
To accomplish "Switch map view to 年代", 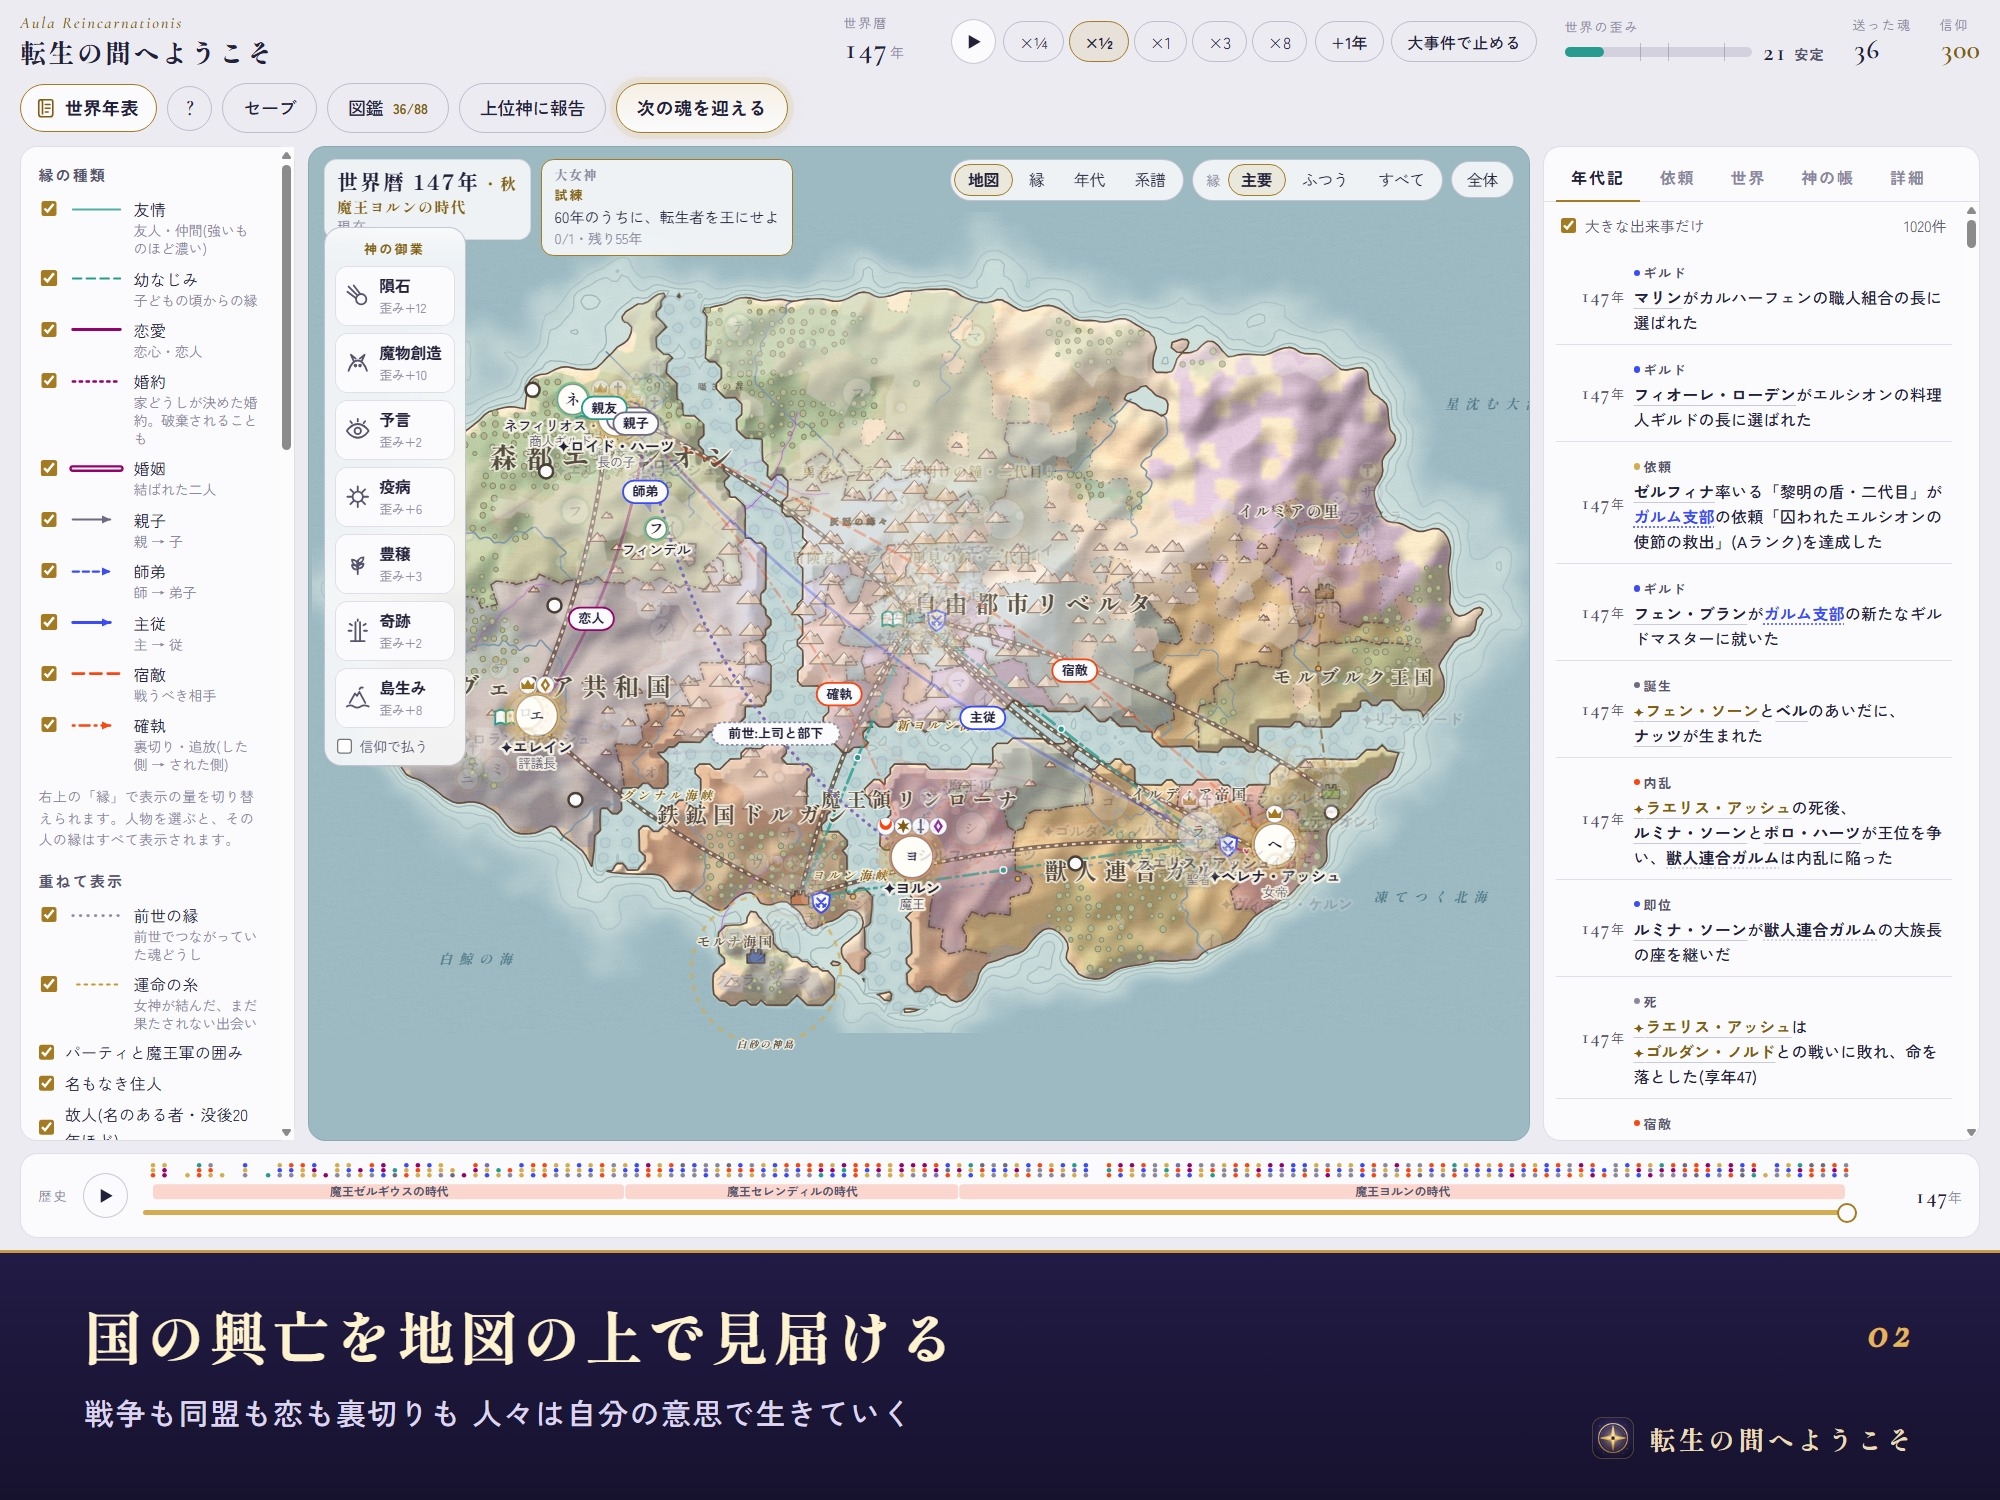I will coord(1089,180).
